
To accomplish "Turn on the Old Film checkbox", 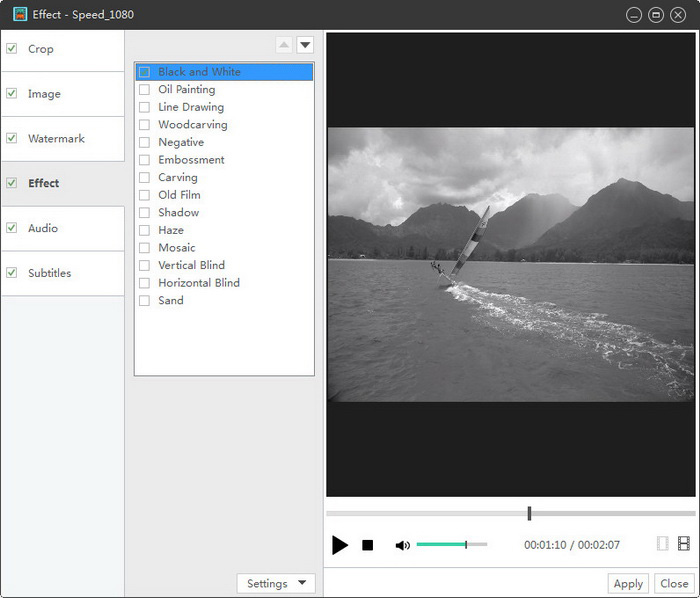I will [x=144, y=195].
